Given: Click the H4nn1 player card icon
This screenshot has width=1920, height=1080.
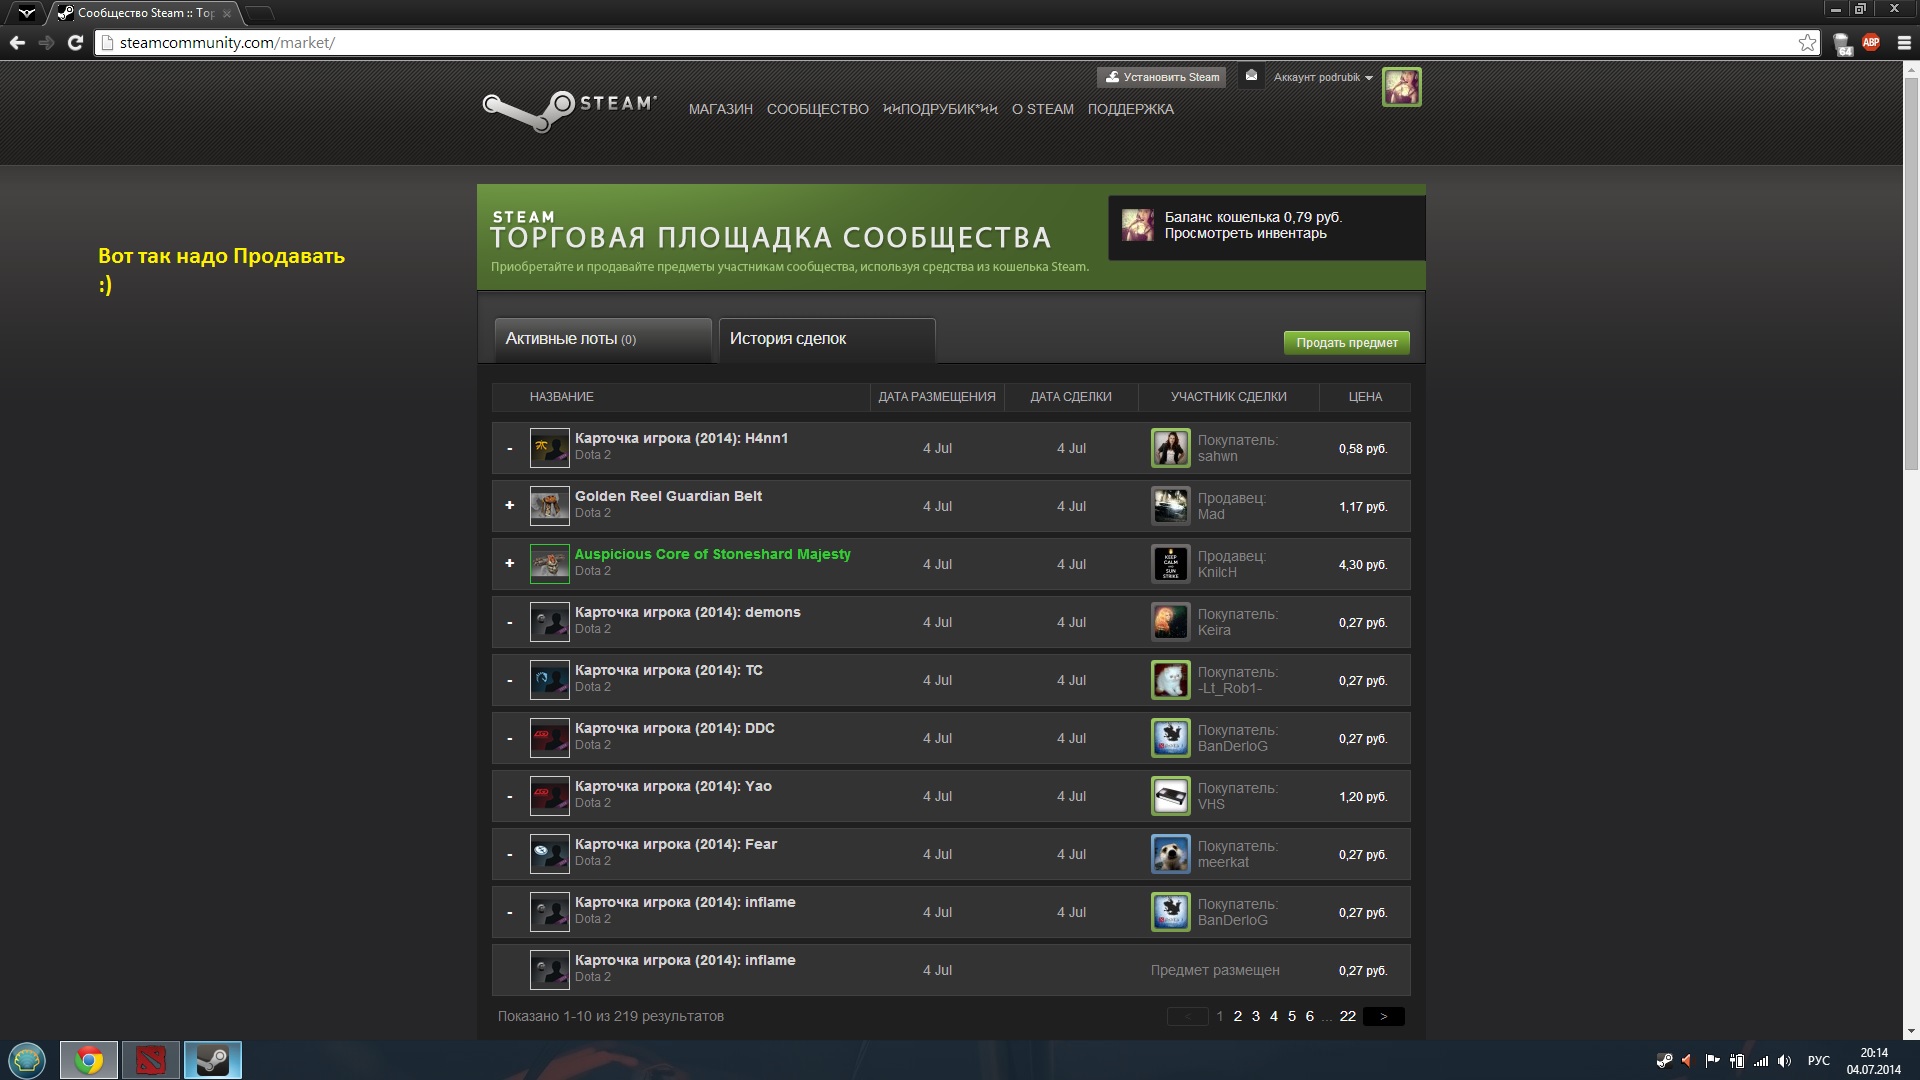Looking at the screenshot, I should 549,448.
